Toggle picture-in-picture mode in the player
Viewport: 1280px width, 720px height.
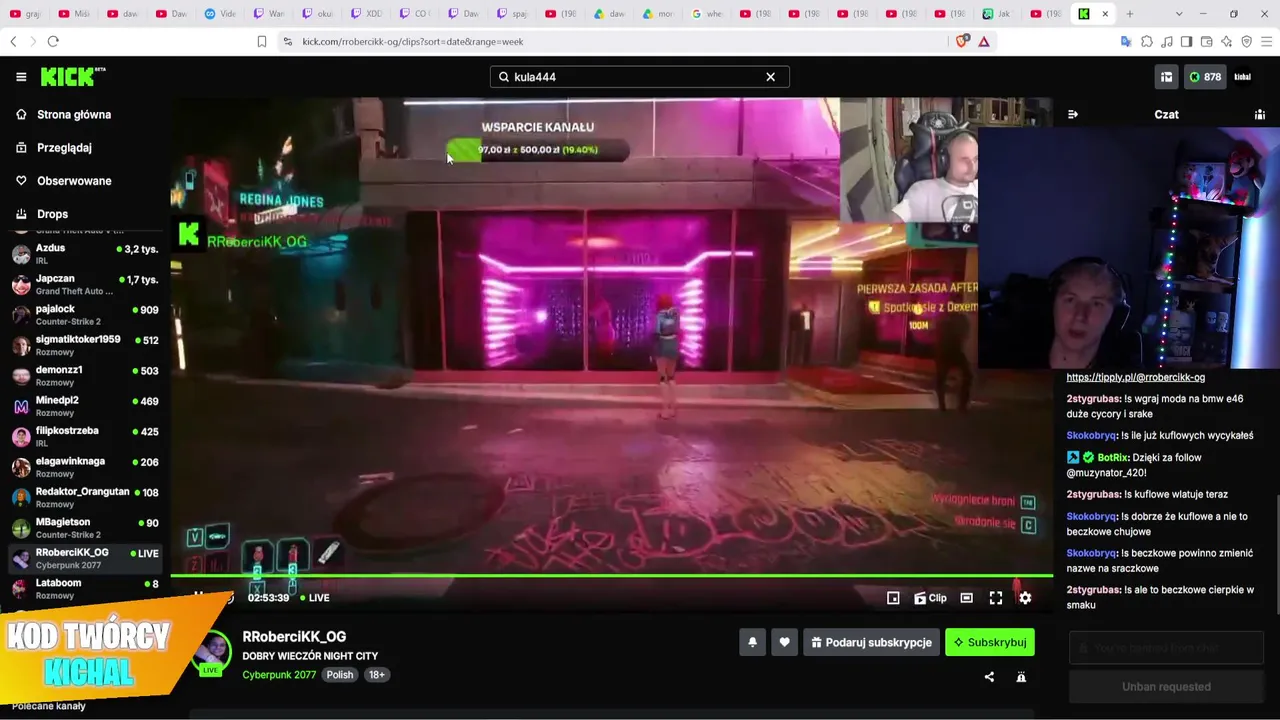(x=893, y=598)
